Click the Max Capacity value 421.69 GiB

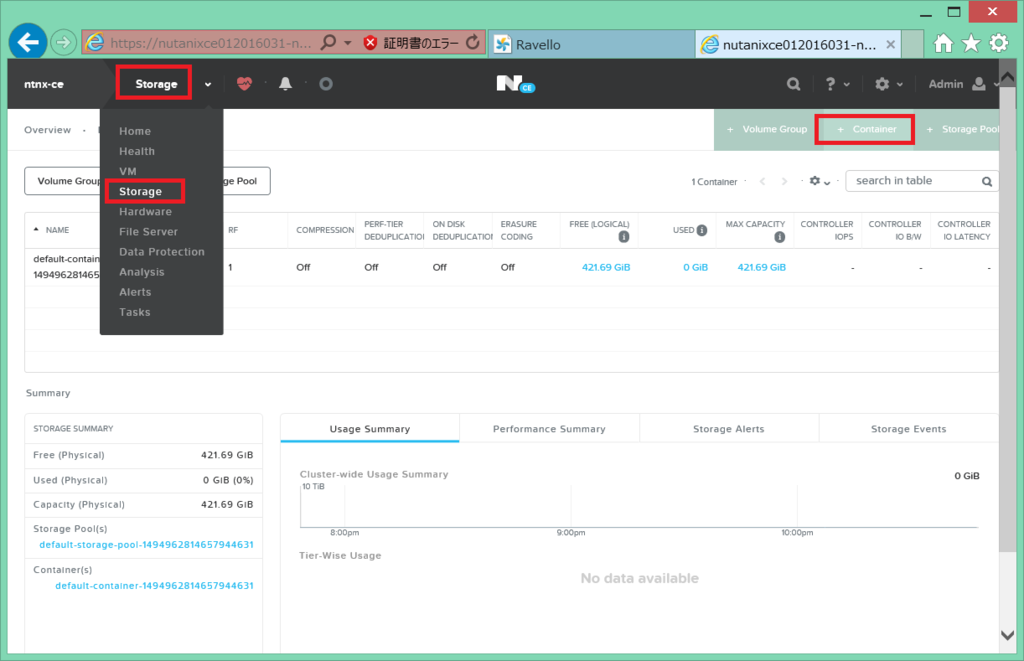pos(761,267)
